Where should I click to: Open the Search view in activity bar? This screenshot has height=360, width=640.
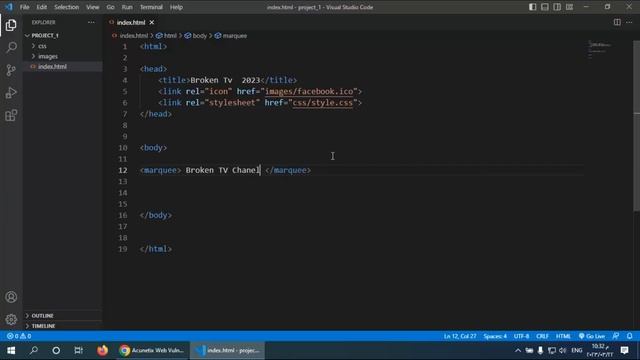point(11,47)
